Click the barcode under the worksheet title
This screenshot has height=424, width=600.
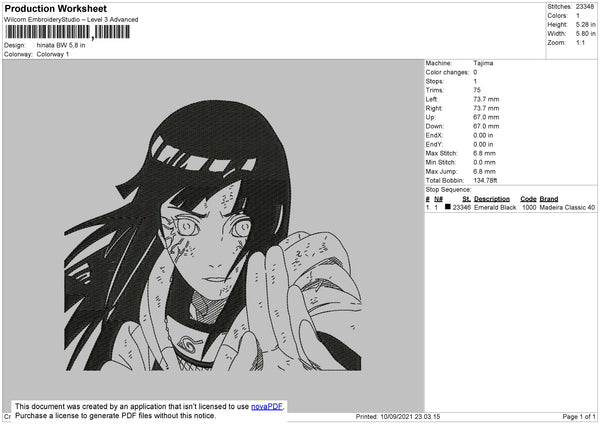pos(67,32)
